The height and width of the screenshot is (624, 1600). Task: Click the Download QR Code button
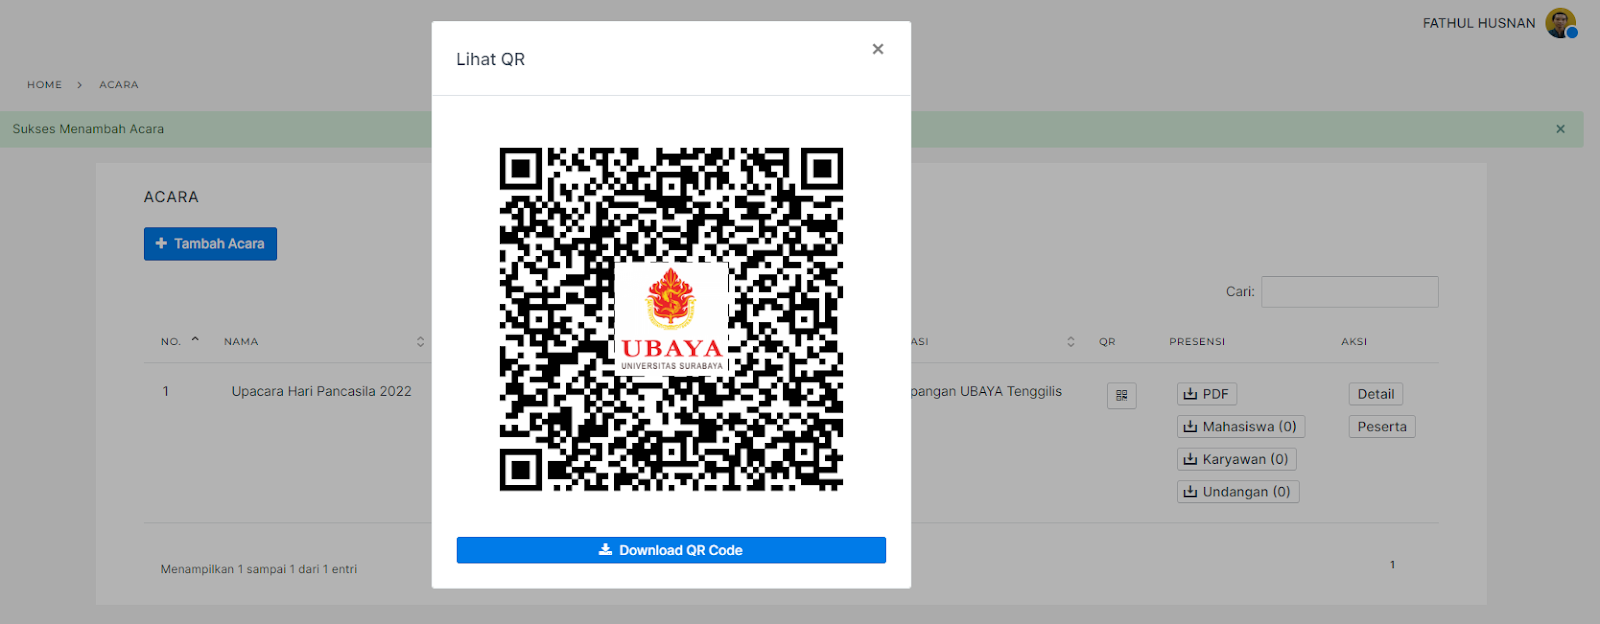[671, 550]
